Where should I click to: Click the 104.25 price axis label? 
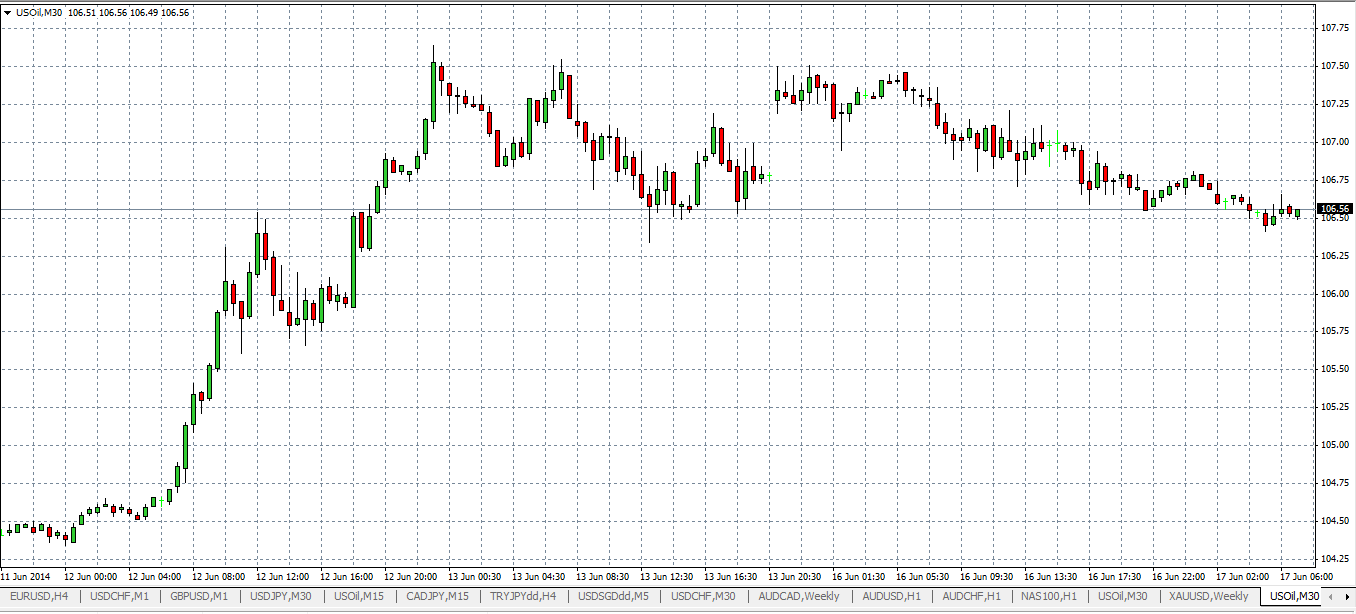point(1334,559)
